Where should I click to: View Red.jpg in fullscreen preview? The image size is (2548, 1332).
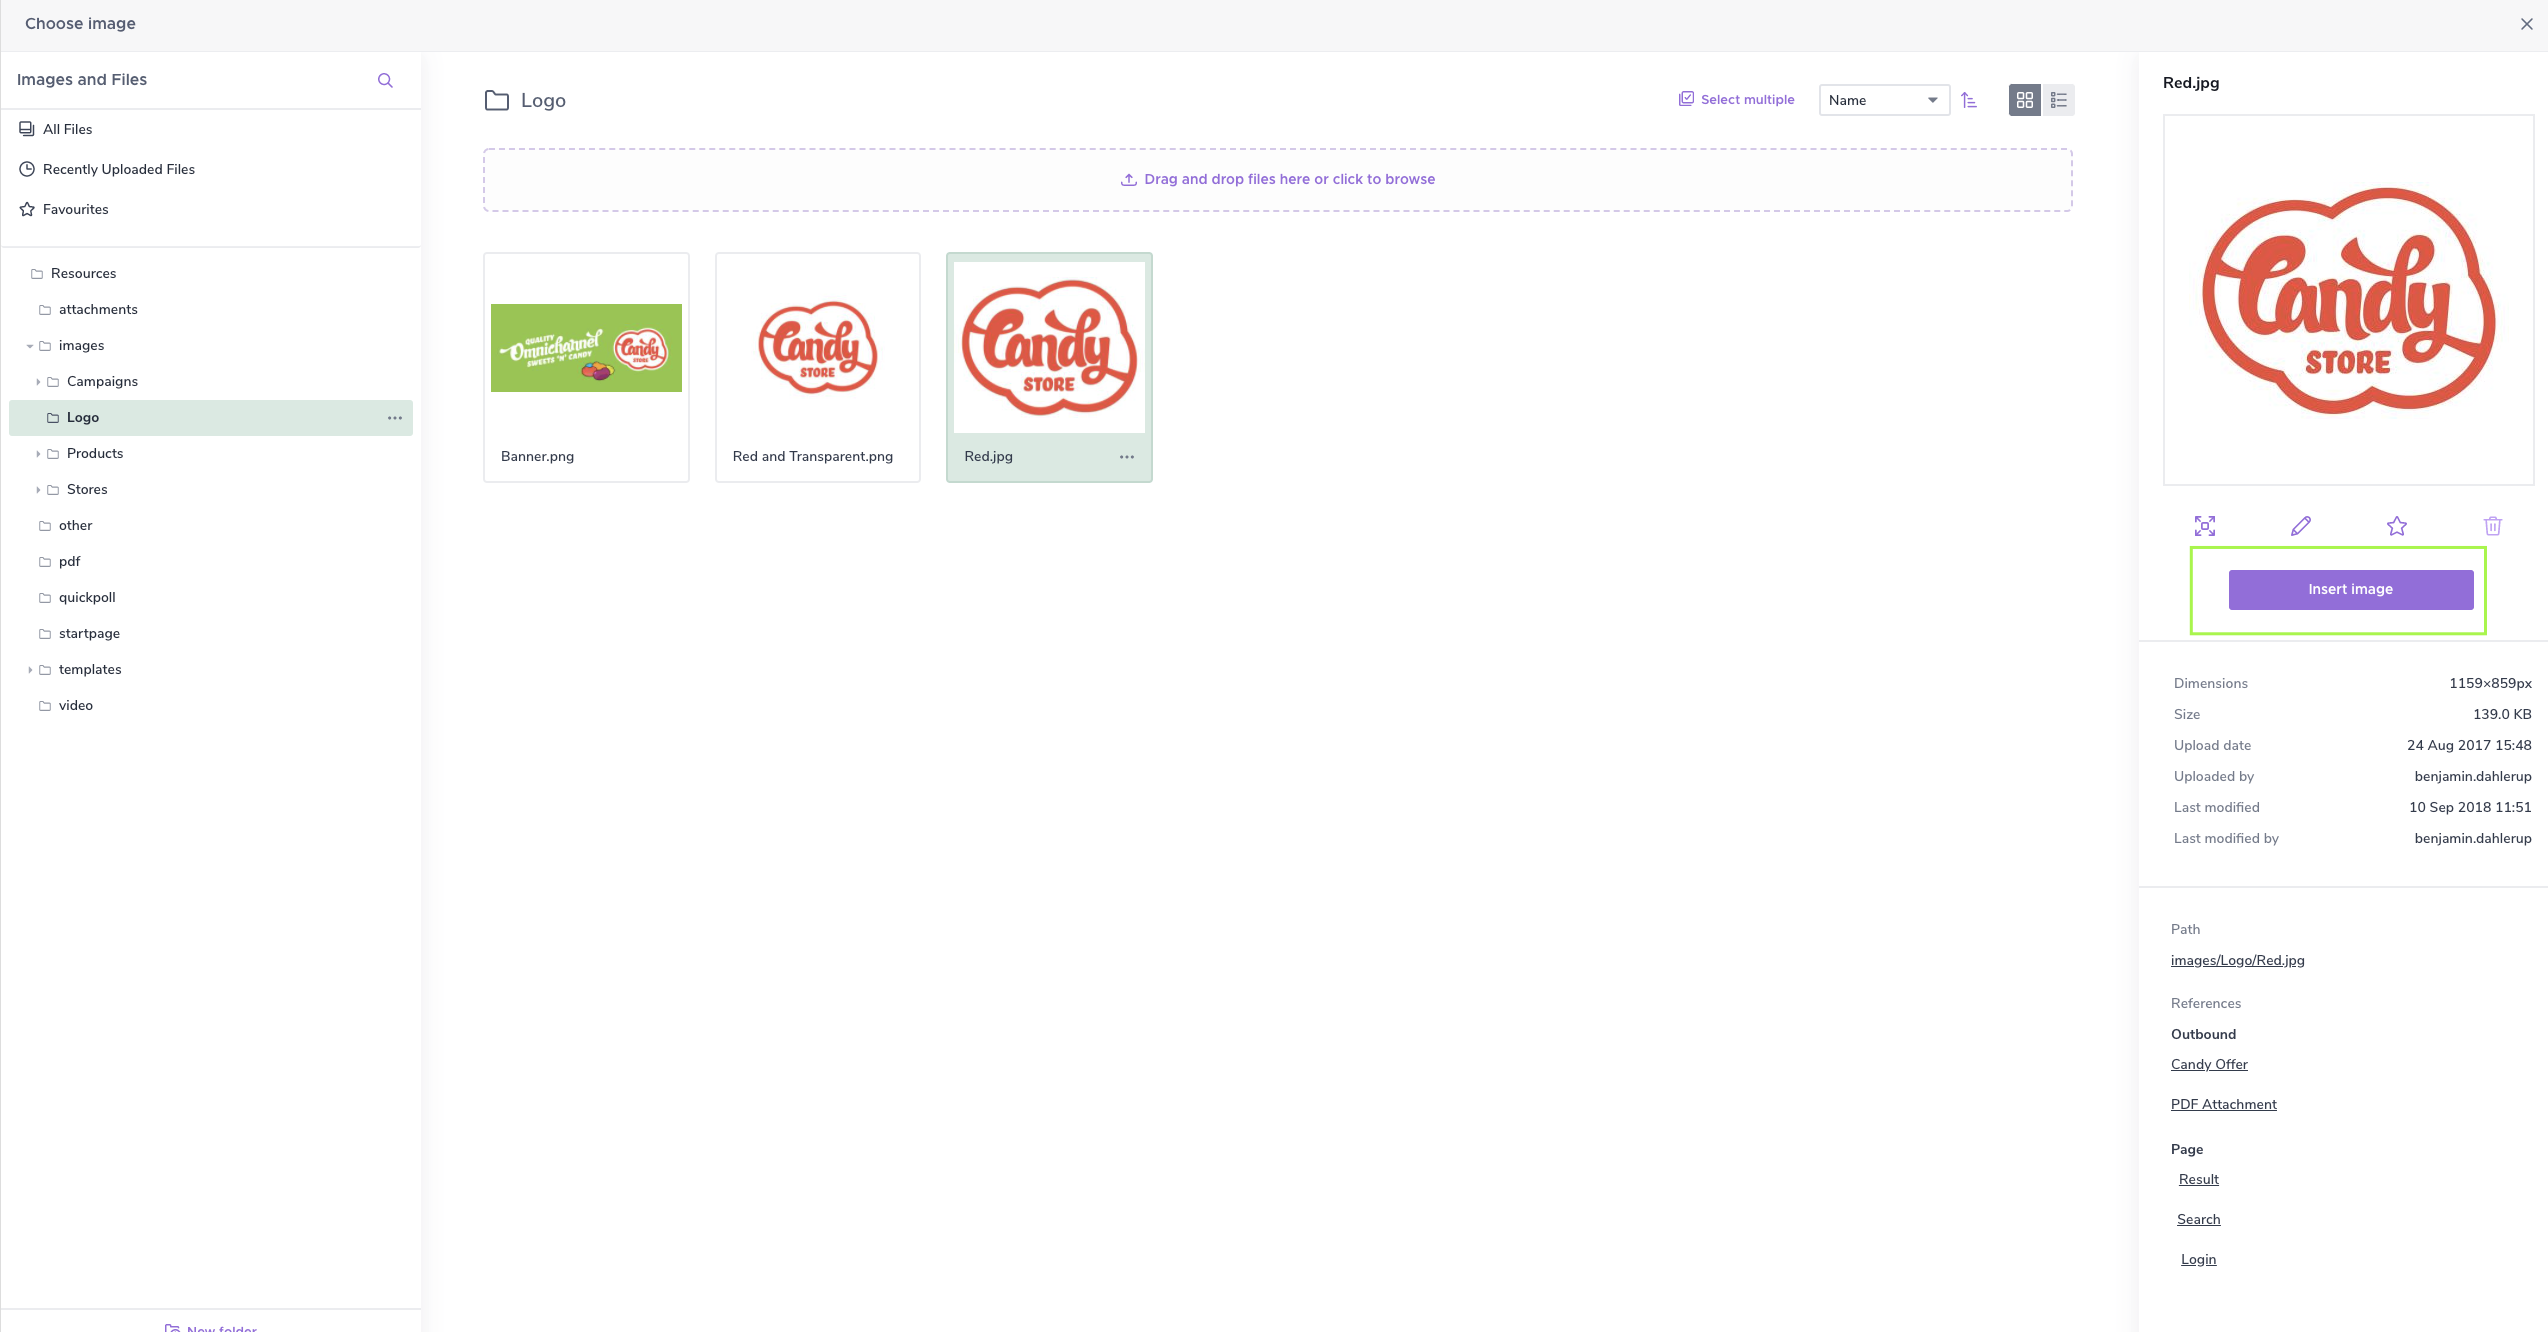[x=2205, y=526]
